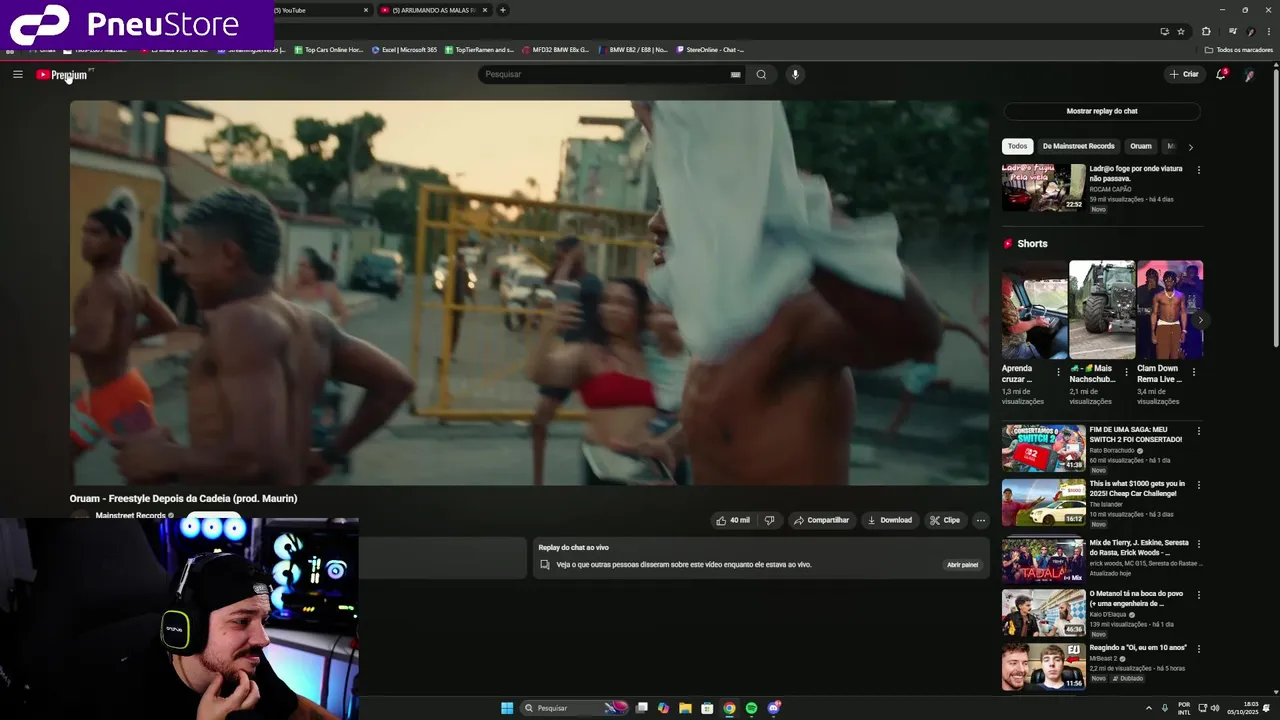Click the Criar button
This screenshot has height=720, width=1280.
[x=1184, y=74]
